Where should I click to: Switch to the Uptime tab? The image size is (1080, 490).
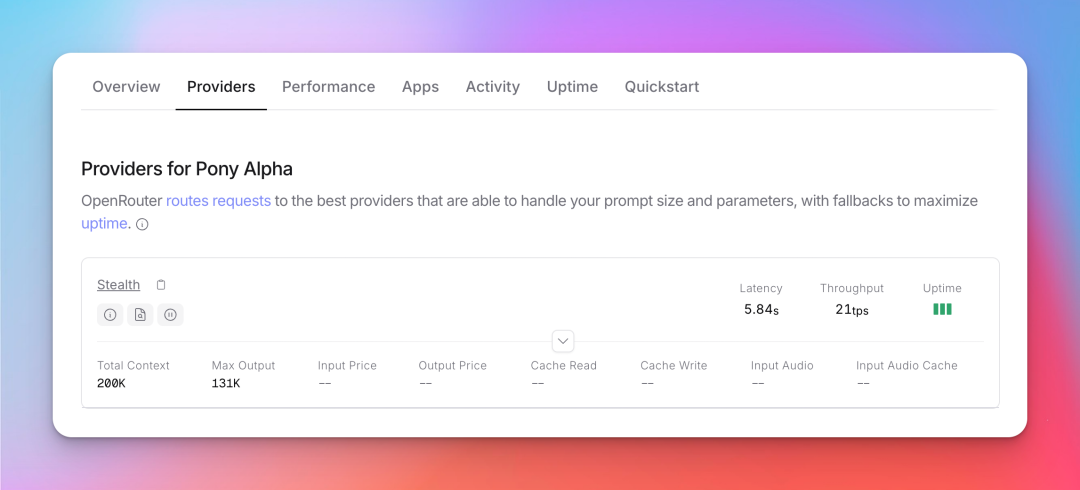(x=572, y=87)
